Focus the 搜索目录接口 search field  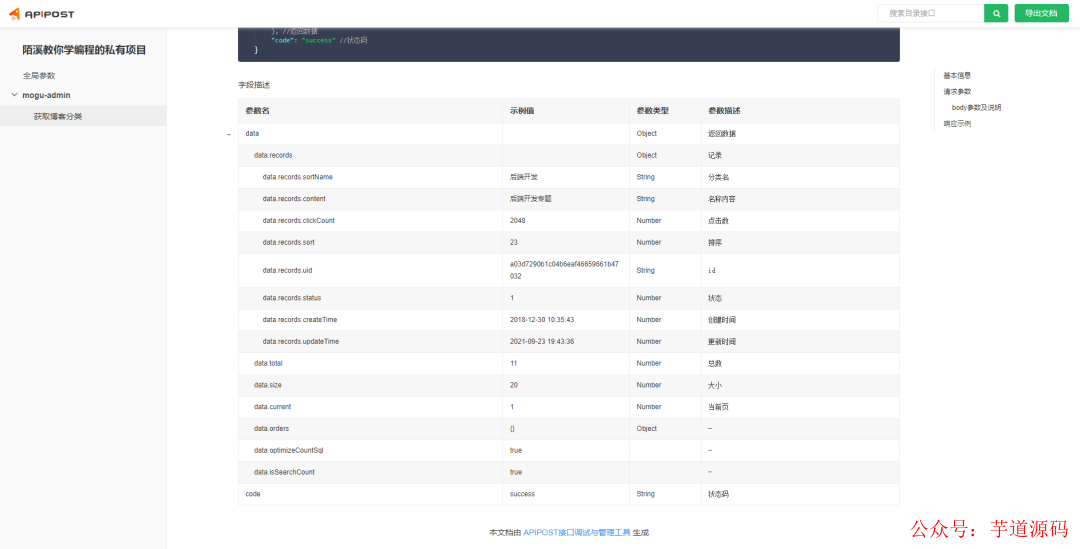click(931, 13)
